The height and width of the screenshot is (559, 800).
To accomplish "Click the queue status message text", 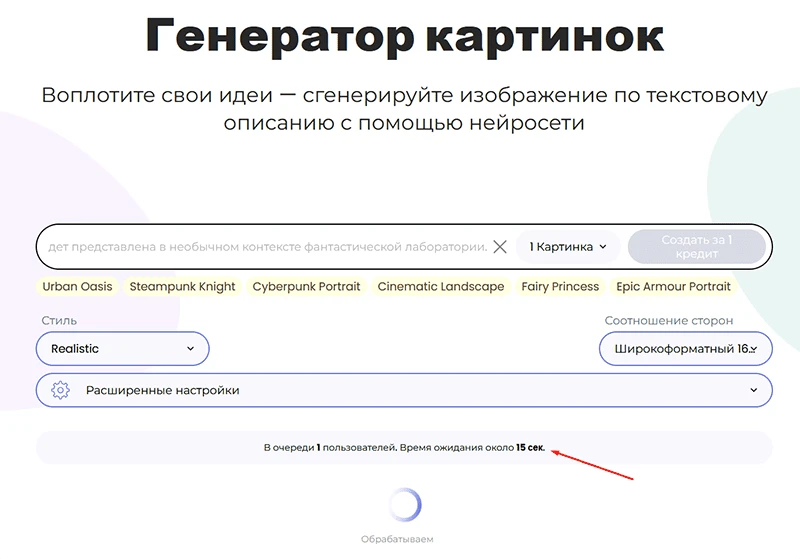I will tap(404, 448).
